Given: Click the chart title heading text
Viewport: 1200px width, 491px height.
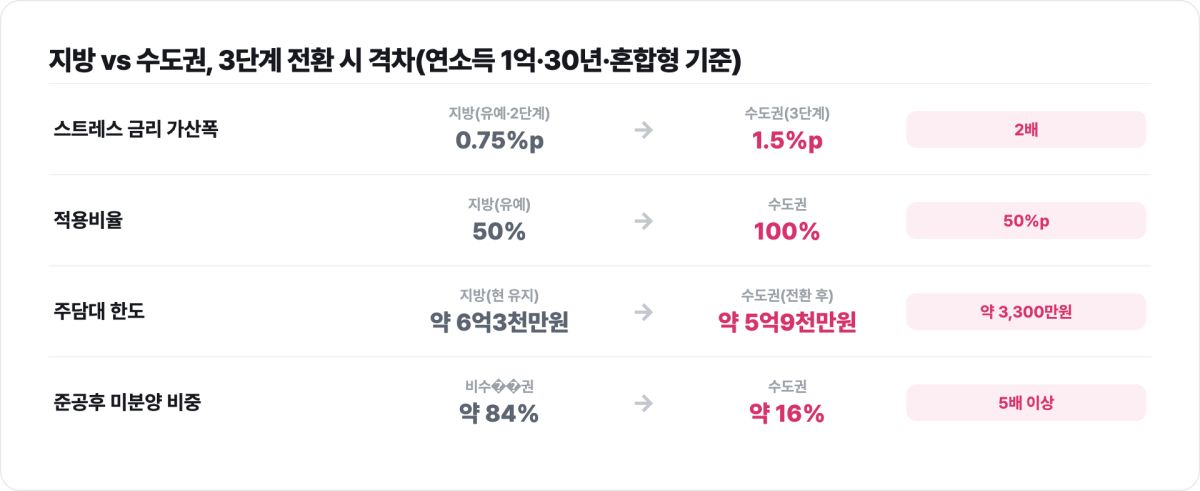Looking at the screenshot, I should coord(395,61).
